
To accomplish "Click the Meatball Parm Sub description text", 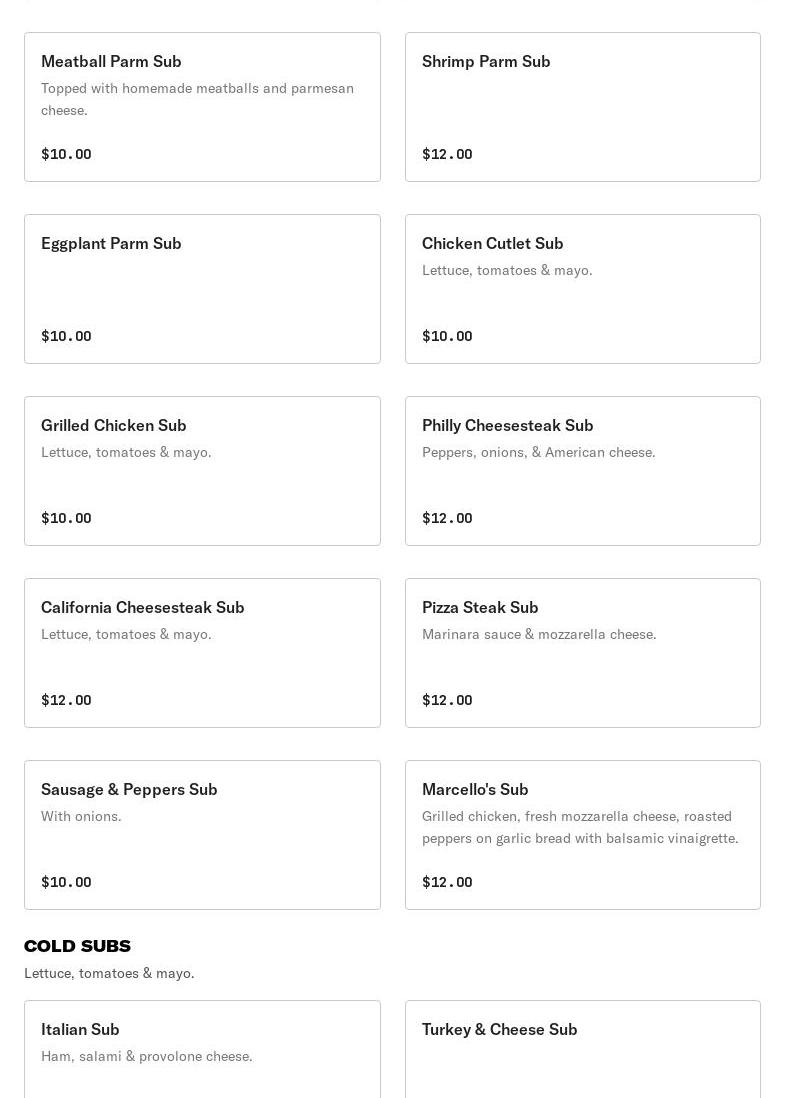I will (197, 99).
